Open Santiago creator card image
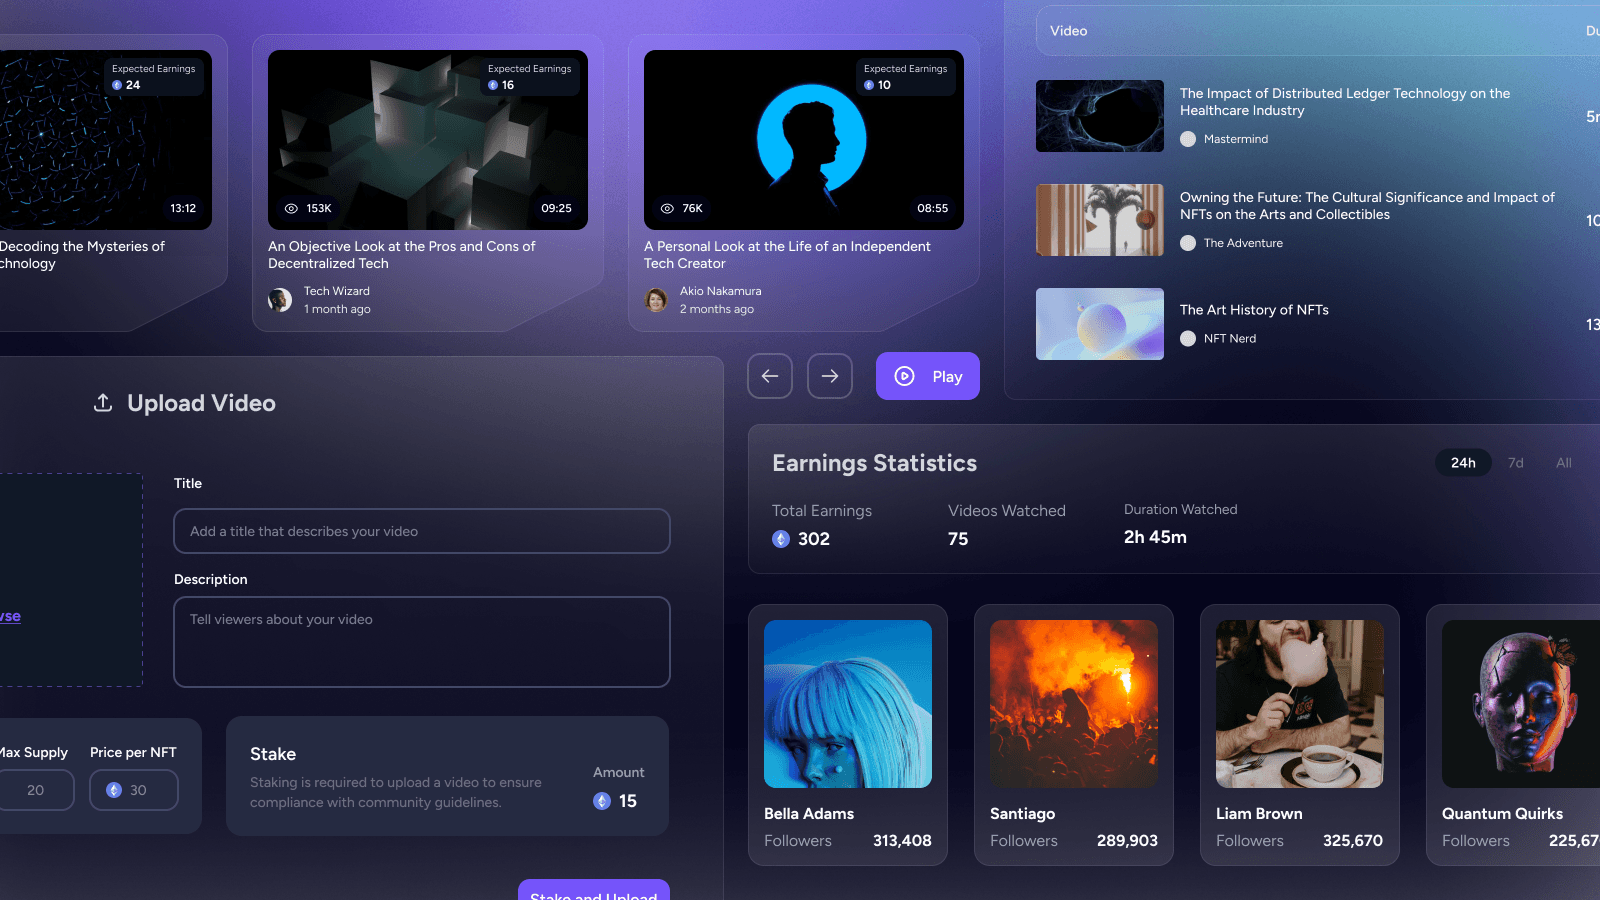This screenshot has width=1600, height=900. tap(1074, 704)
